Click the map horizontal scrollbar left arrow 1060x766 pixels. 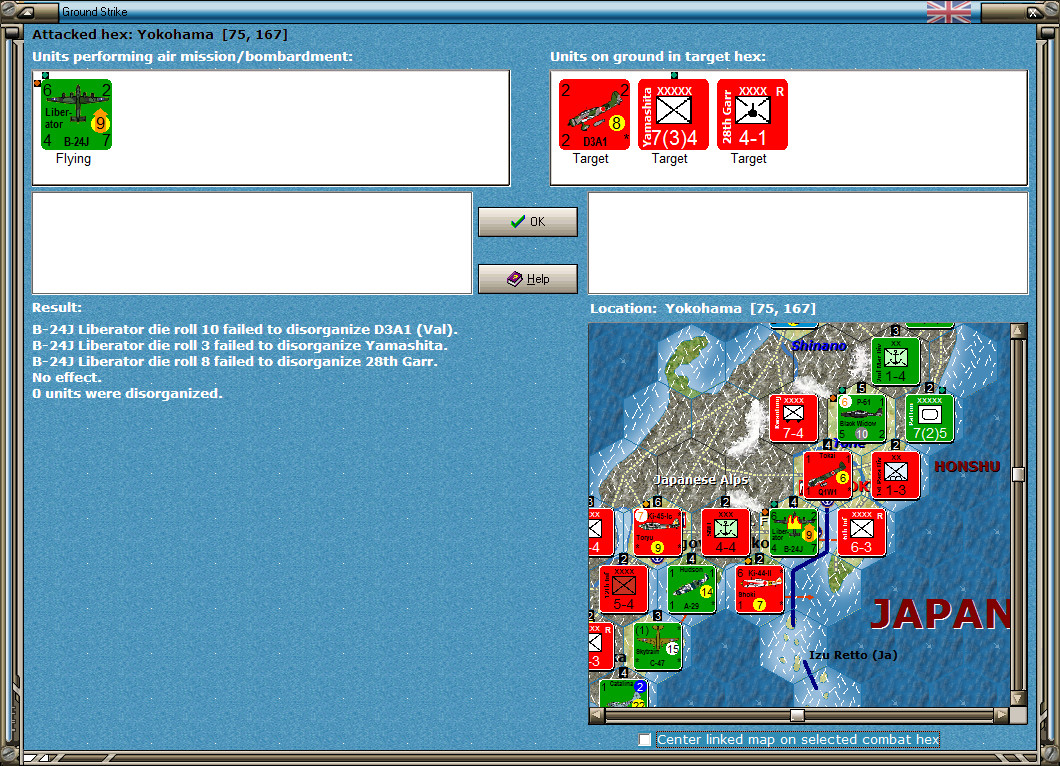596,715
